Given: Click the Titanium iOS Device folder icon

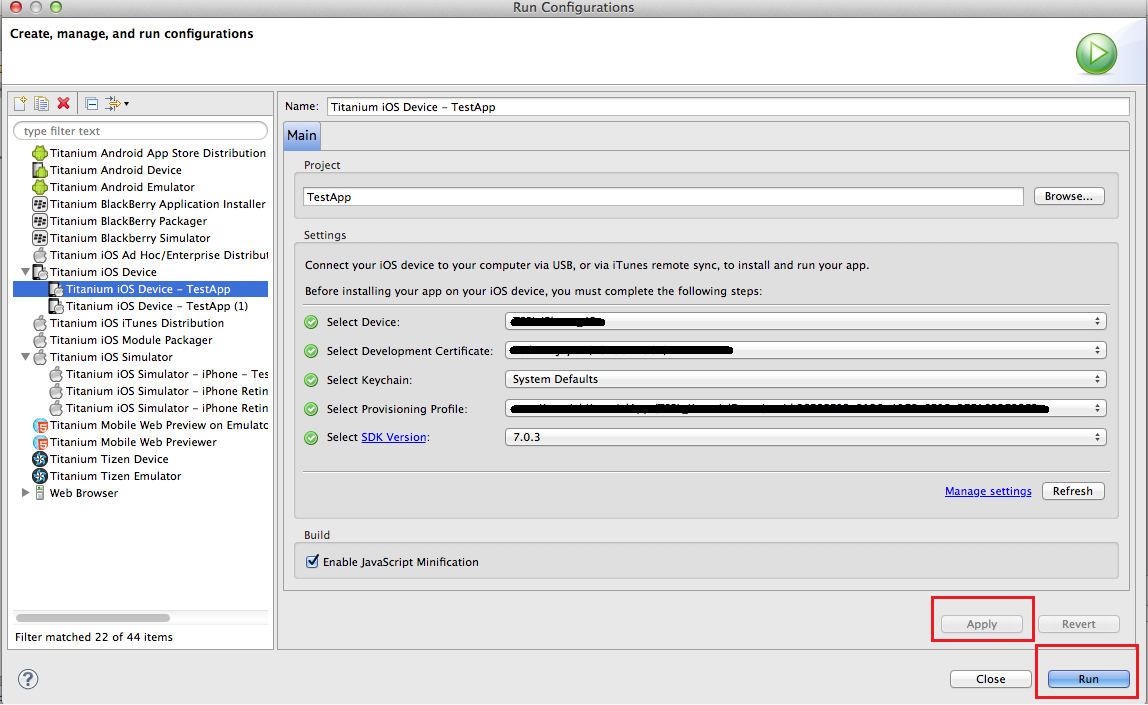Looking at the screenshot, I should pos(40,272).
